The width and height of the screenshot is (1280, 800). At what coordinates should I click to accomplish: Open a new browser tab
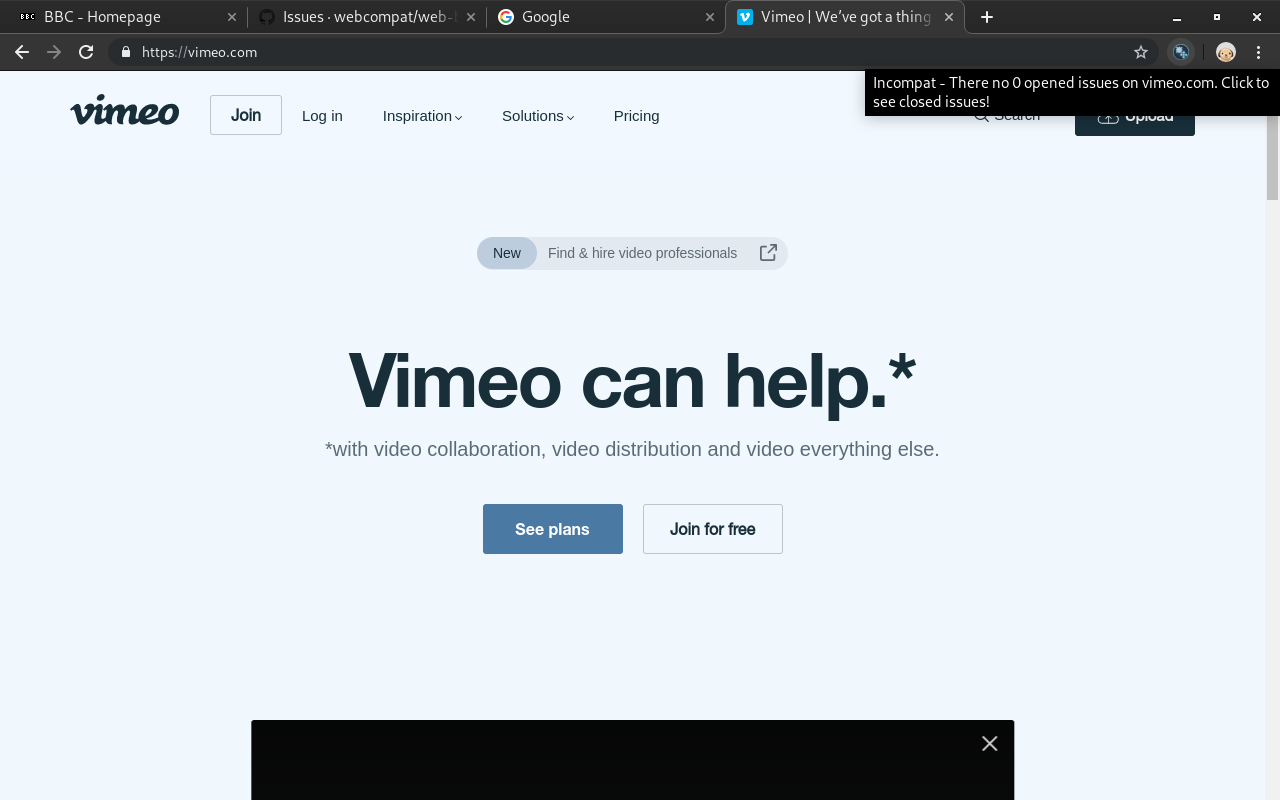pyautogui.click(x=987, y=17)
